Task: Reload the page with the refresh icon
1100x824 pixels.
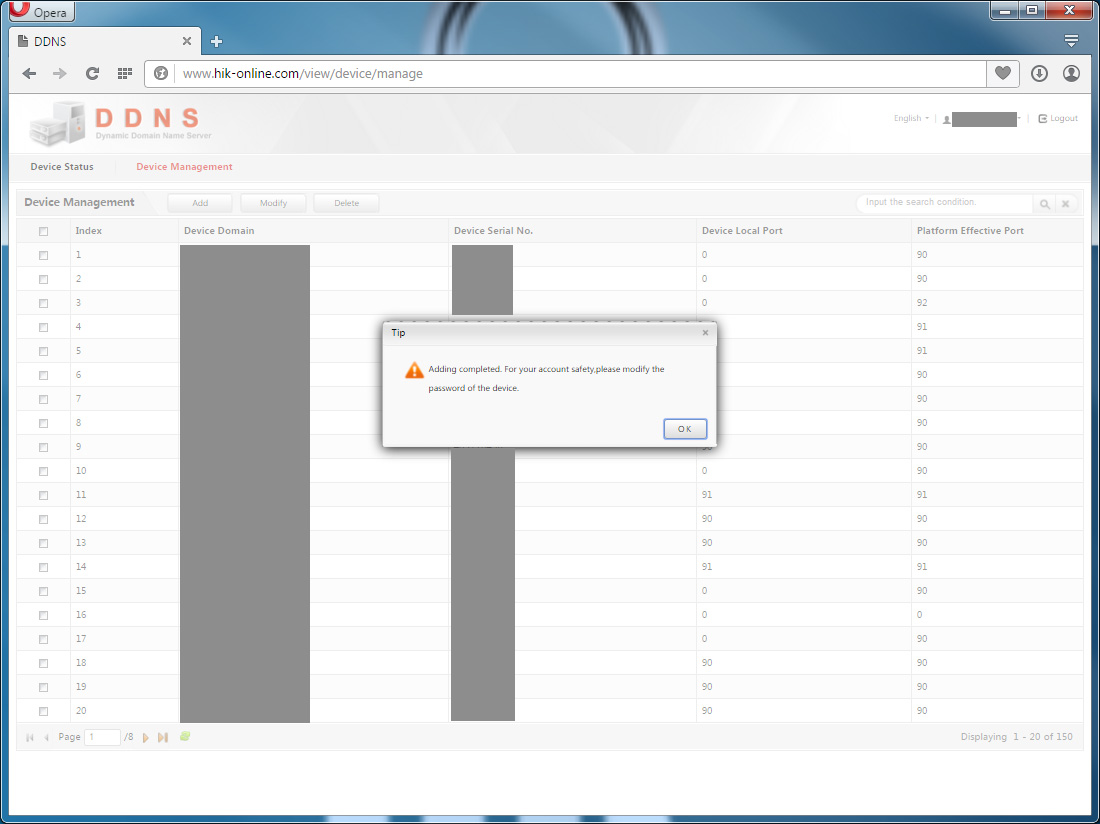Action: tap(92, 74)
